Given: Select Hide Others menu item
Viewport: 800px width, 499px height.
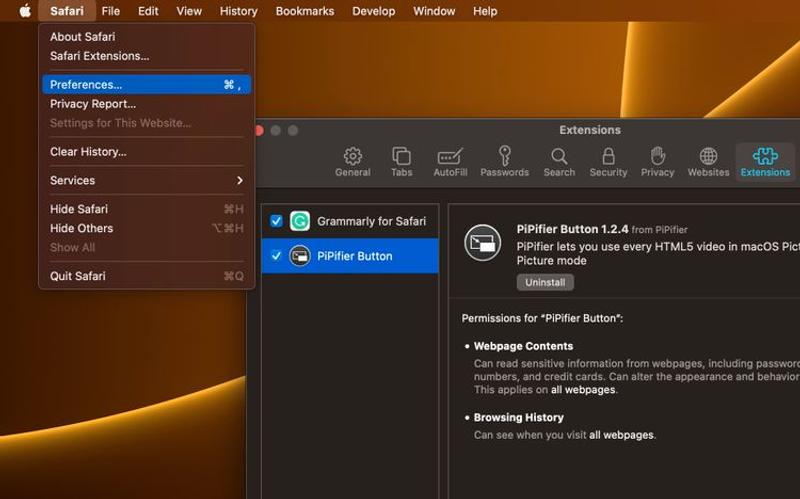Looking at the screenshot, I should click(146, 228).
